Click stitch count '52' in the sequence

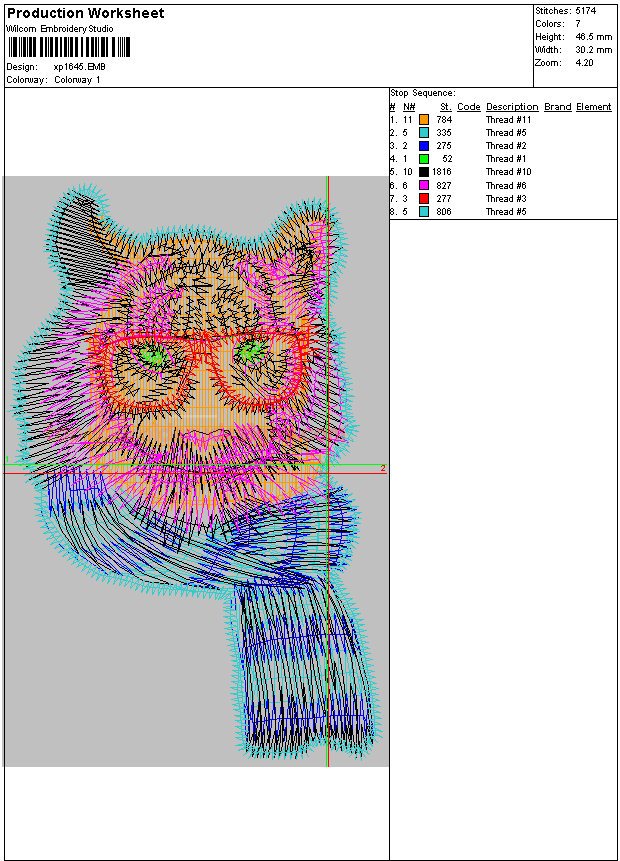click(x=448, y=159)
